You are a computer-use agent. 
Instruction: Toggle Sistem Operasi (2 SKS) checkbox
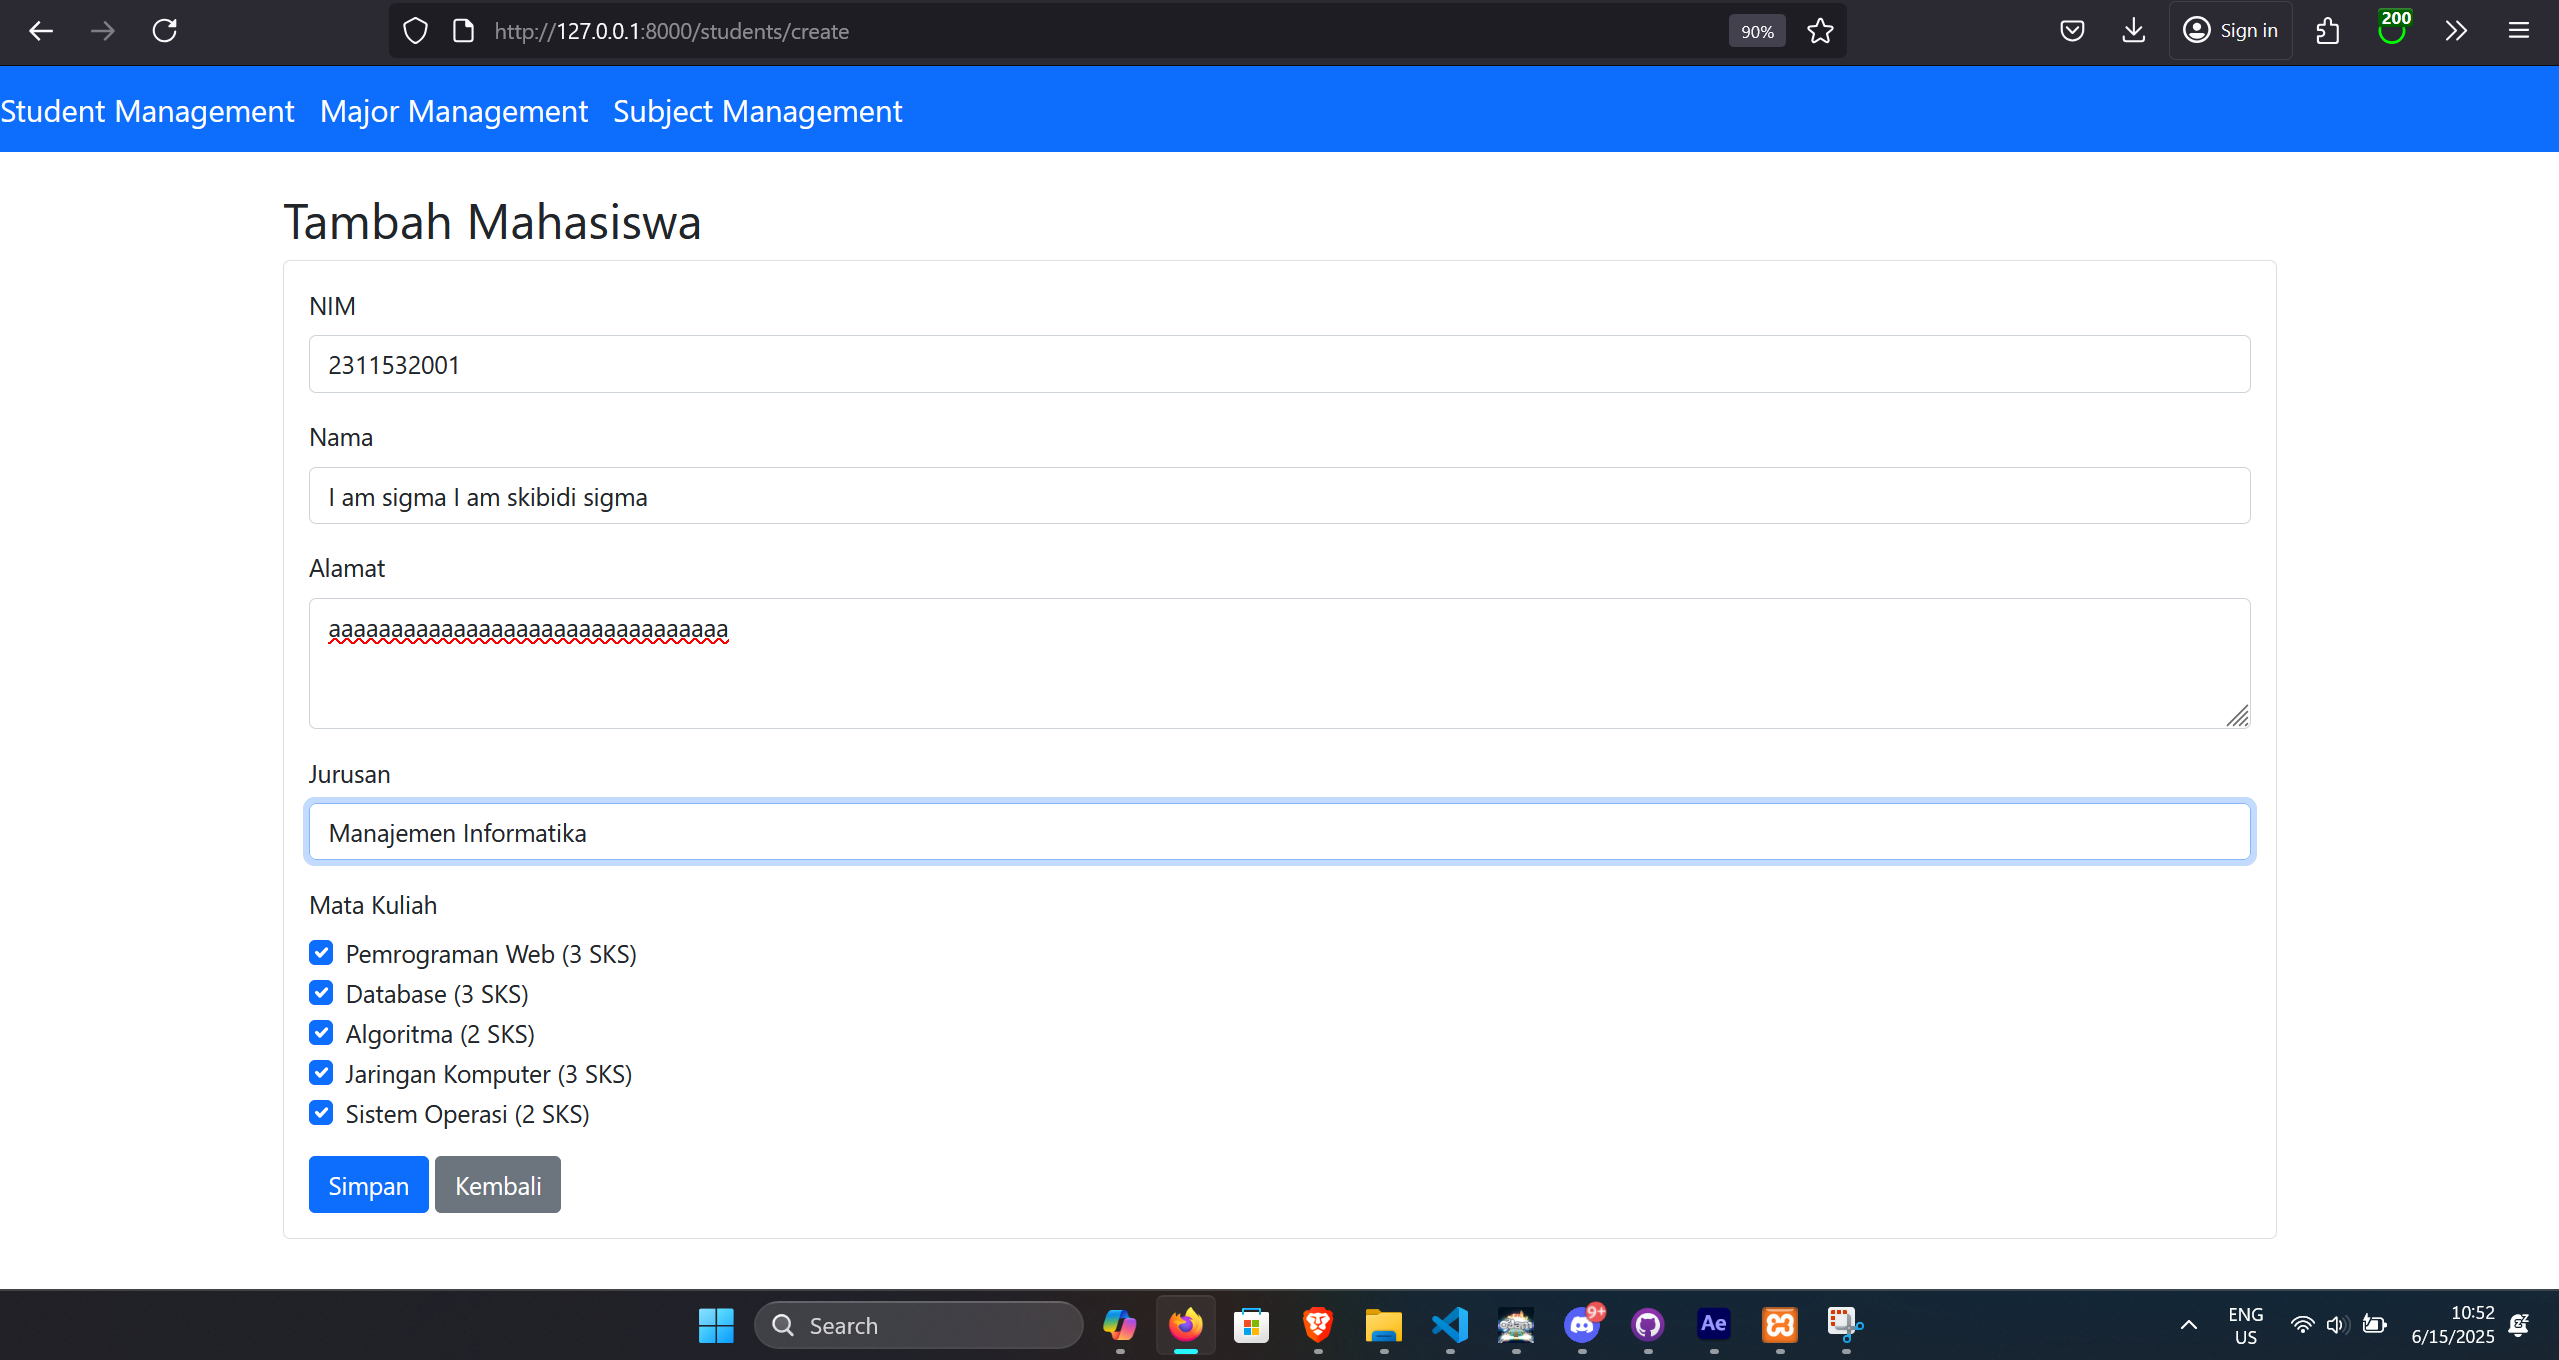pyautogui.click(x=321, y=1113)
